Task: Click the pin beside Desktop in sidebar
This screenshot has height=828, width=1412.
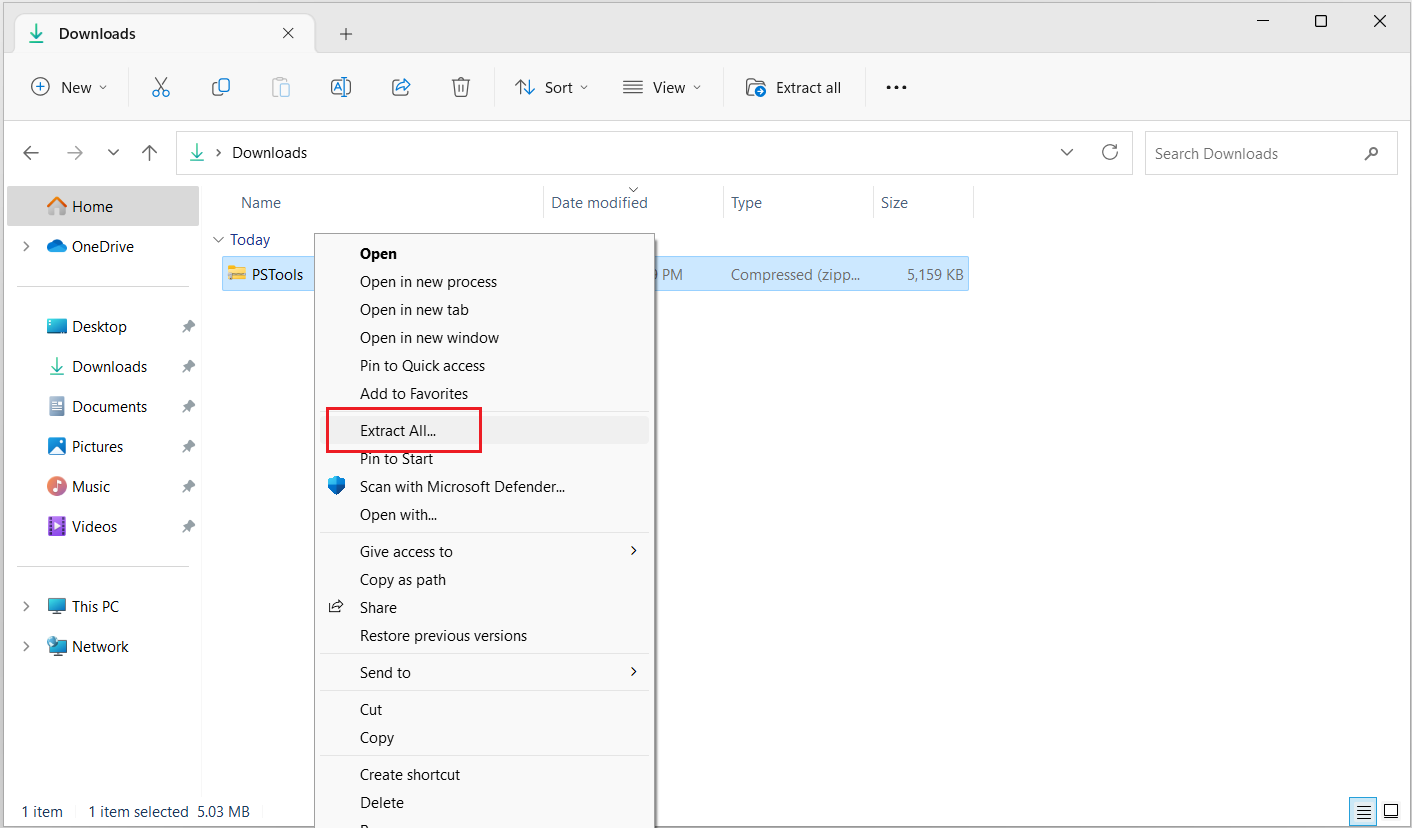Action: click(188, 327)
